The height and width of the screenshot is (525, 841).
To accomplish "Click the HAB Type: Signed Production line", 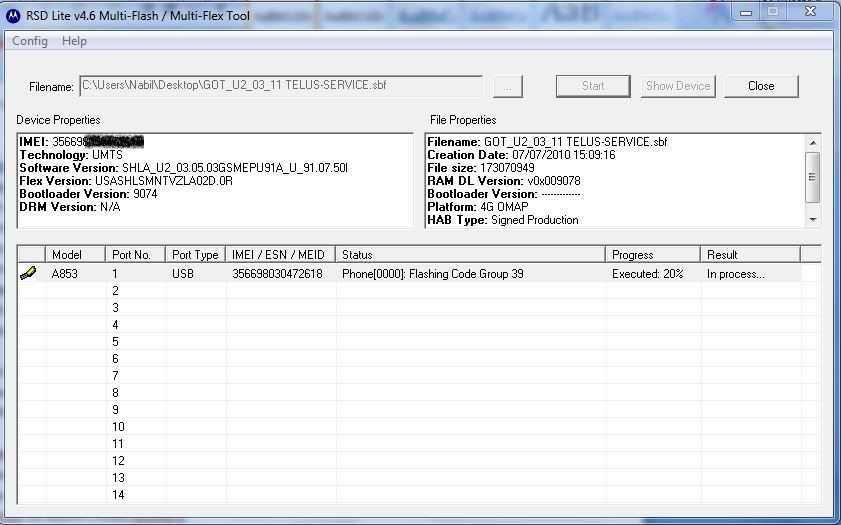I will (503, 220).
